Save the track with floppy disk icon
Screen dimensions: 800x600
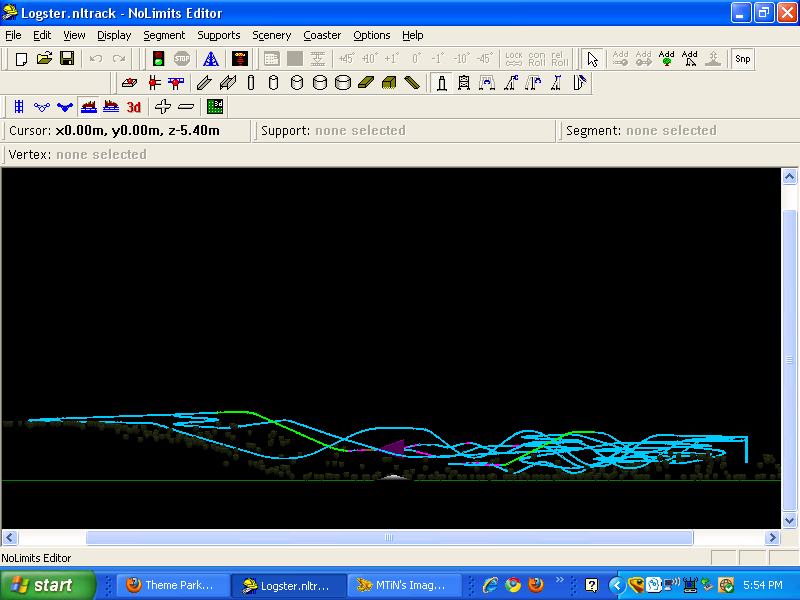point(67,59)
